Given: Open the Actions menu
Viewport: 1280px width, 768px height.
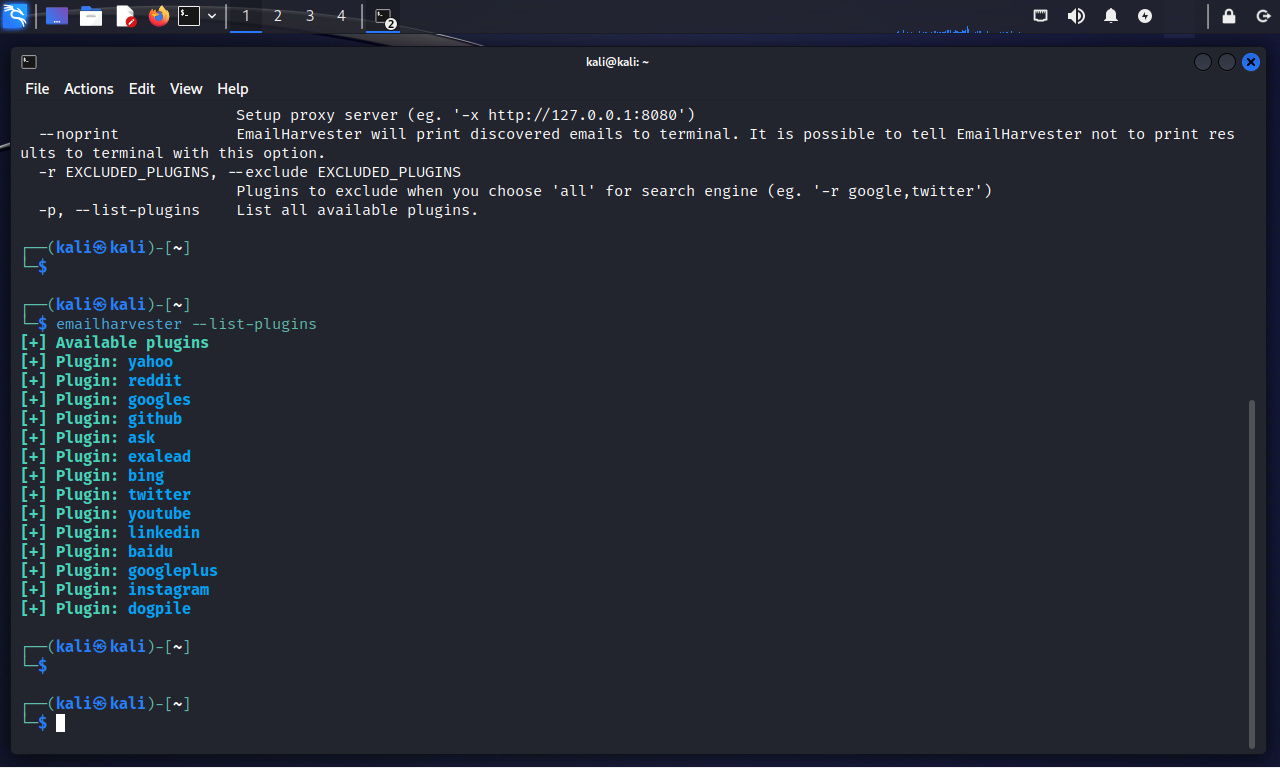Looking at the screenshot, I should tap(89, 89).
